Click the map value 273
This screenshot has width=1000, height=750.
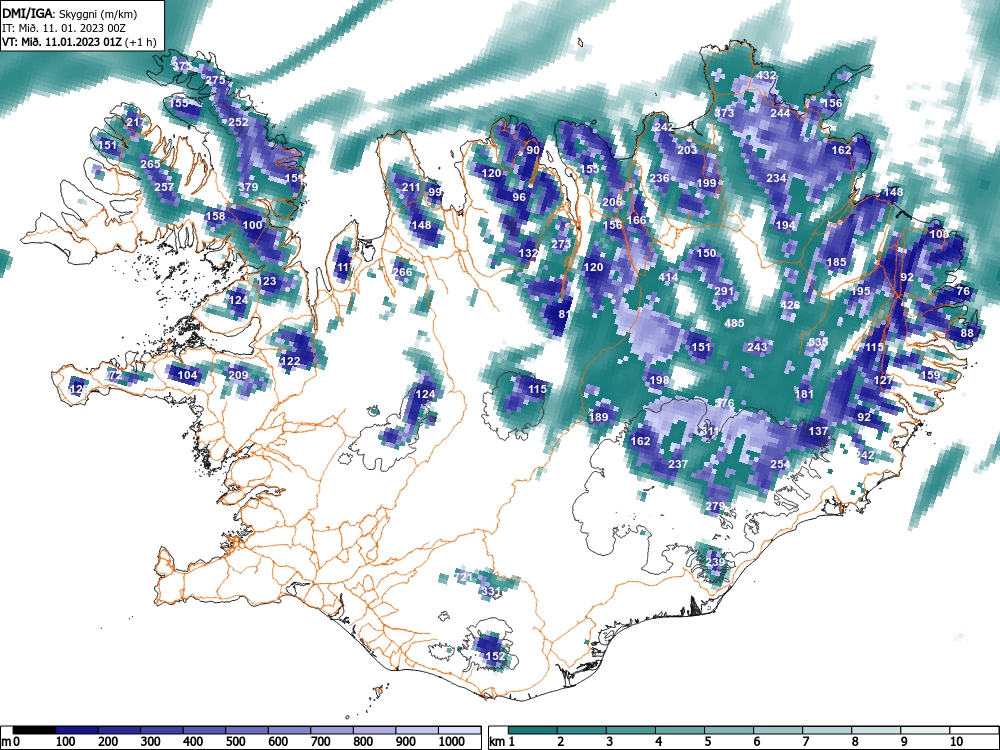(561, 244)
